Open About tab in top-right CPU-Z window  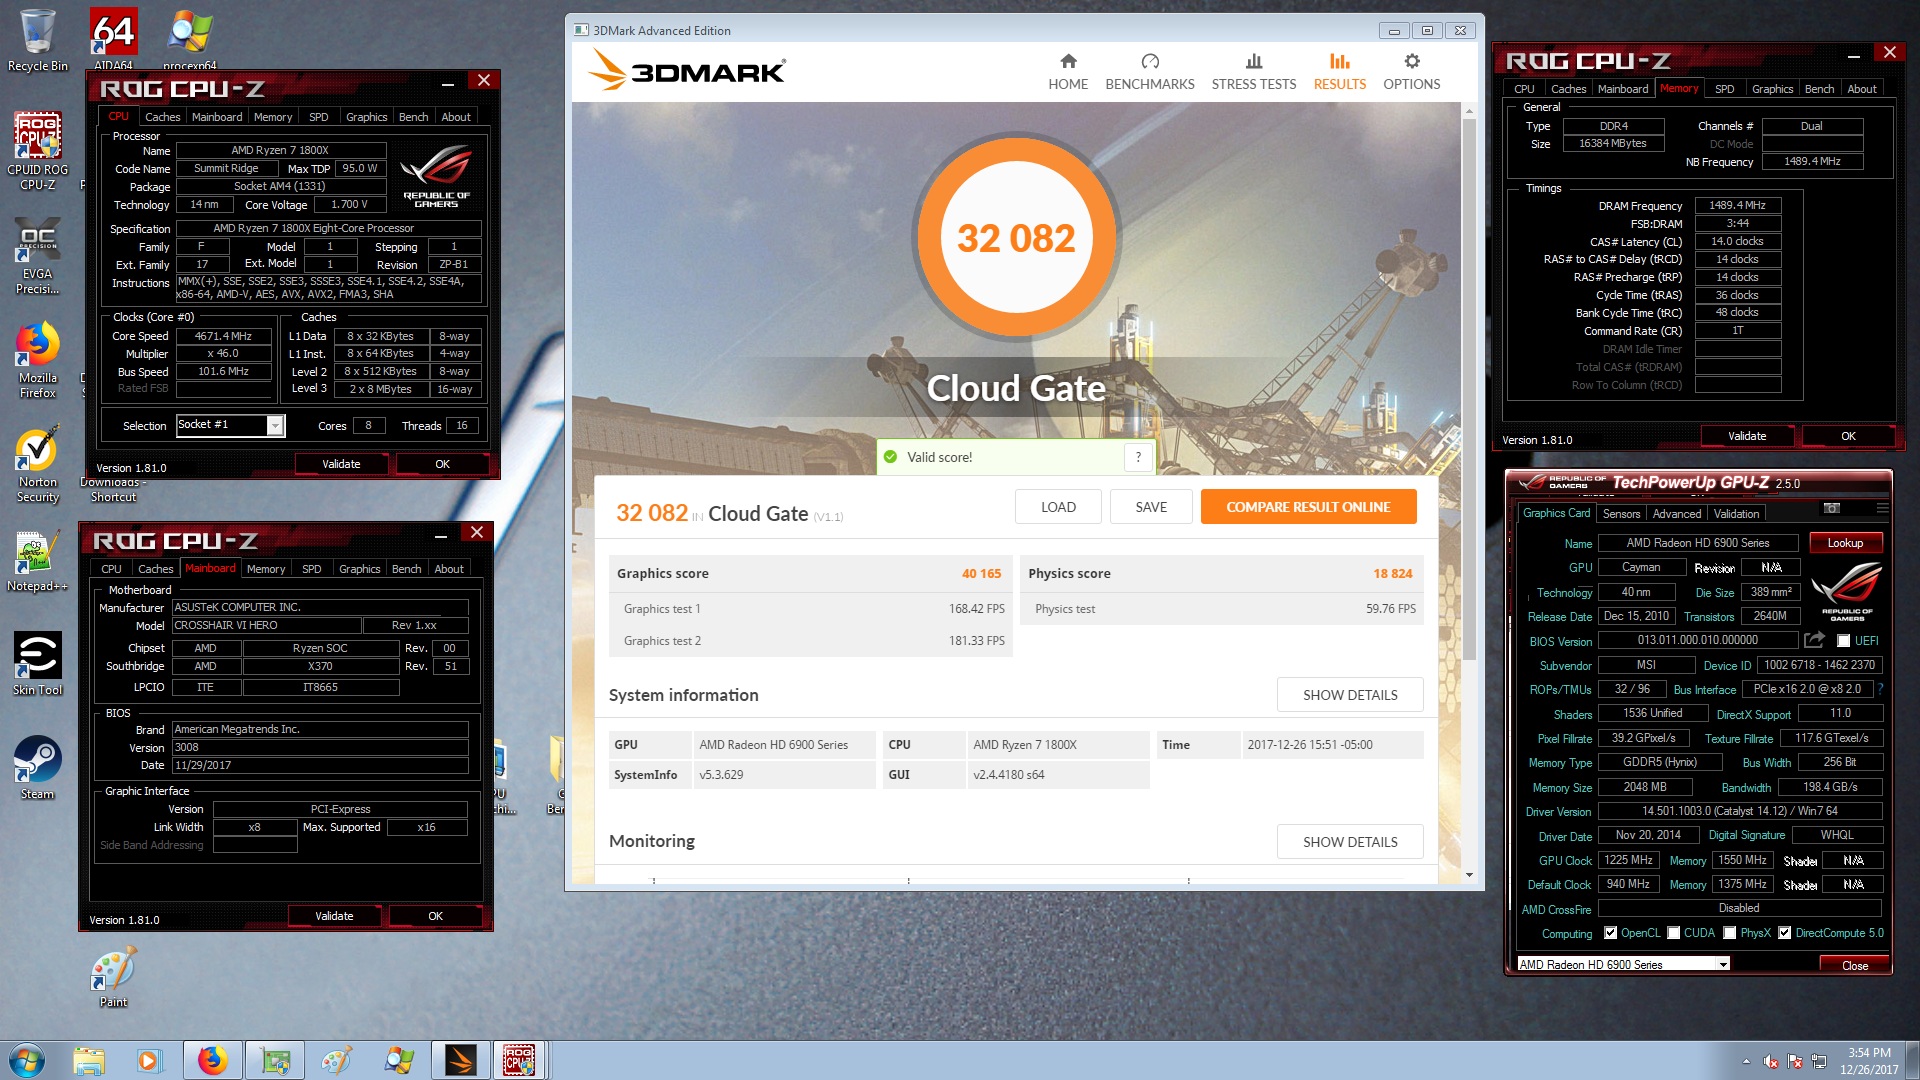(x=1861, y=89)
